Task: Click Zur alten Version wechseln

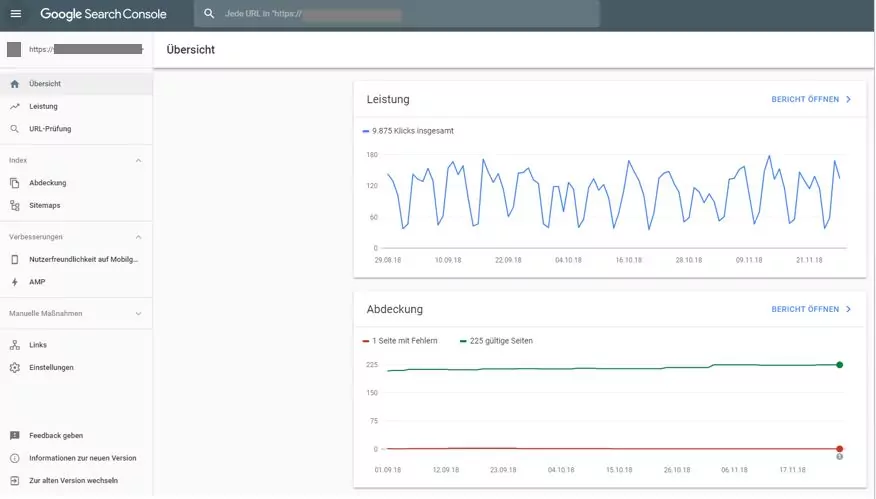Action: [x=73, y=481]
